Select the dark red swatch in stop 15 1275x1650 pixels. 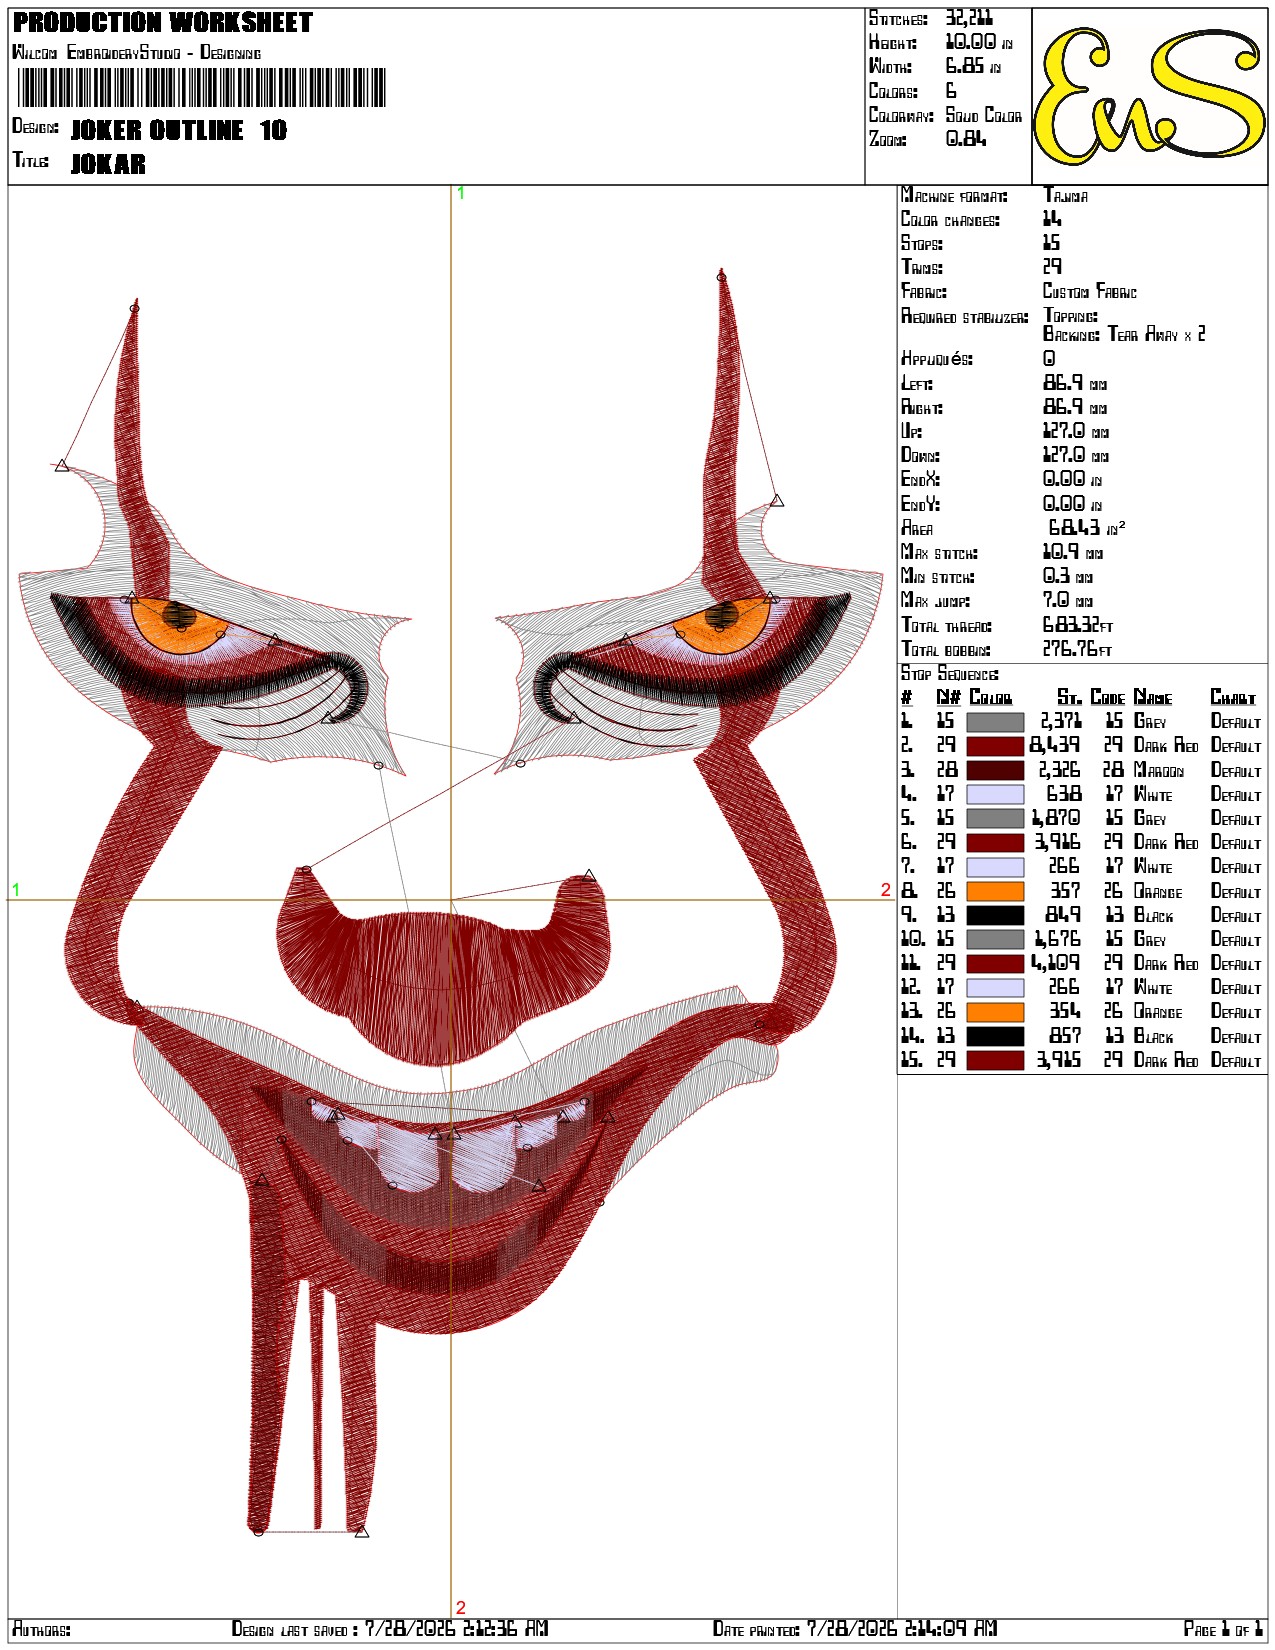tap(995, 1061)
